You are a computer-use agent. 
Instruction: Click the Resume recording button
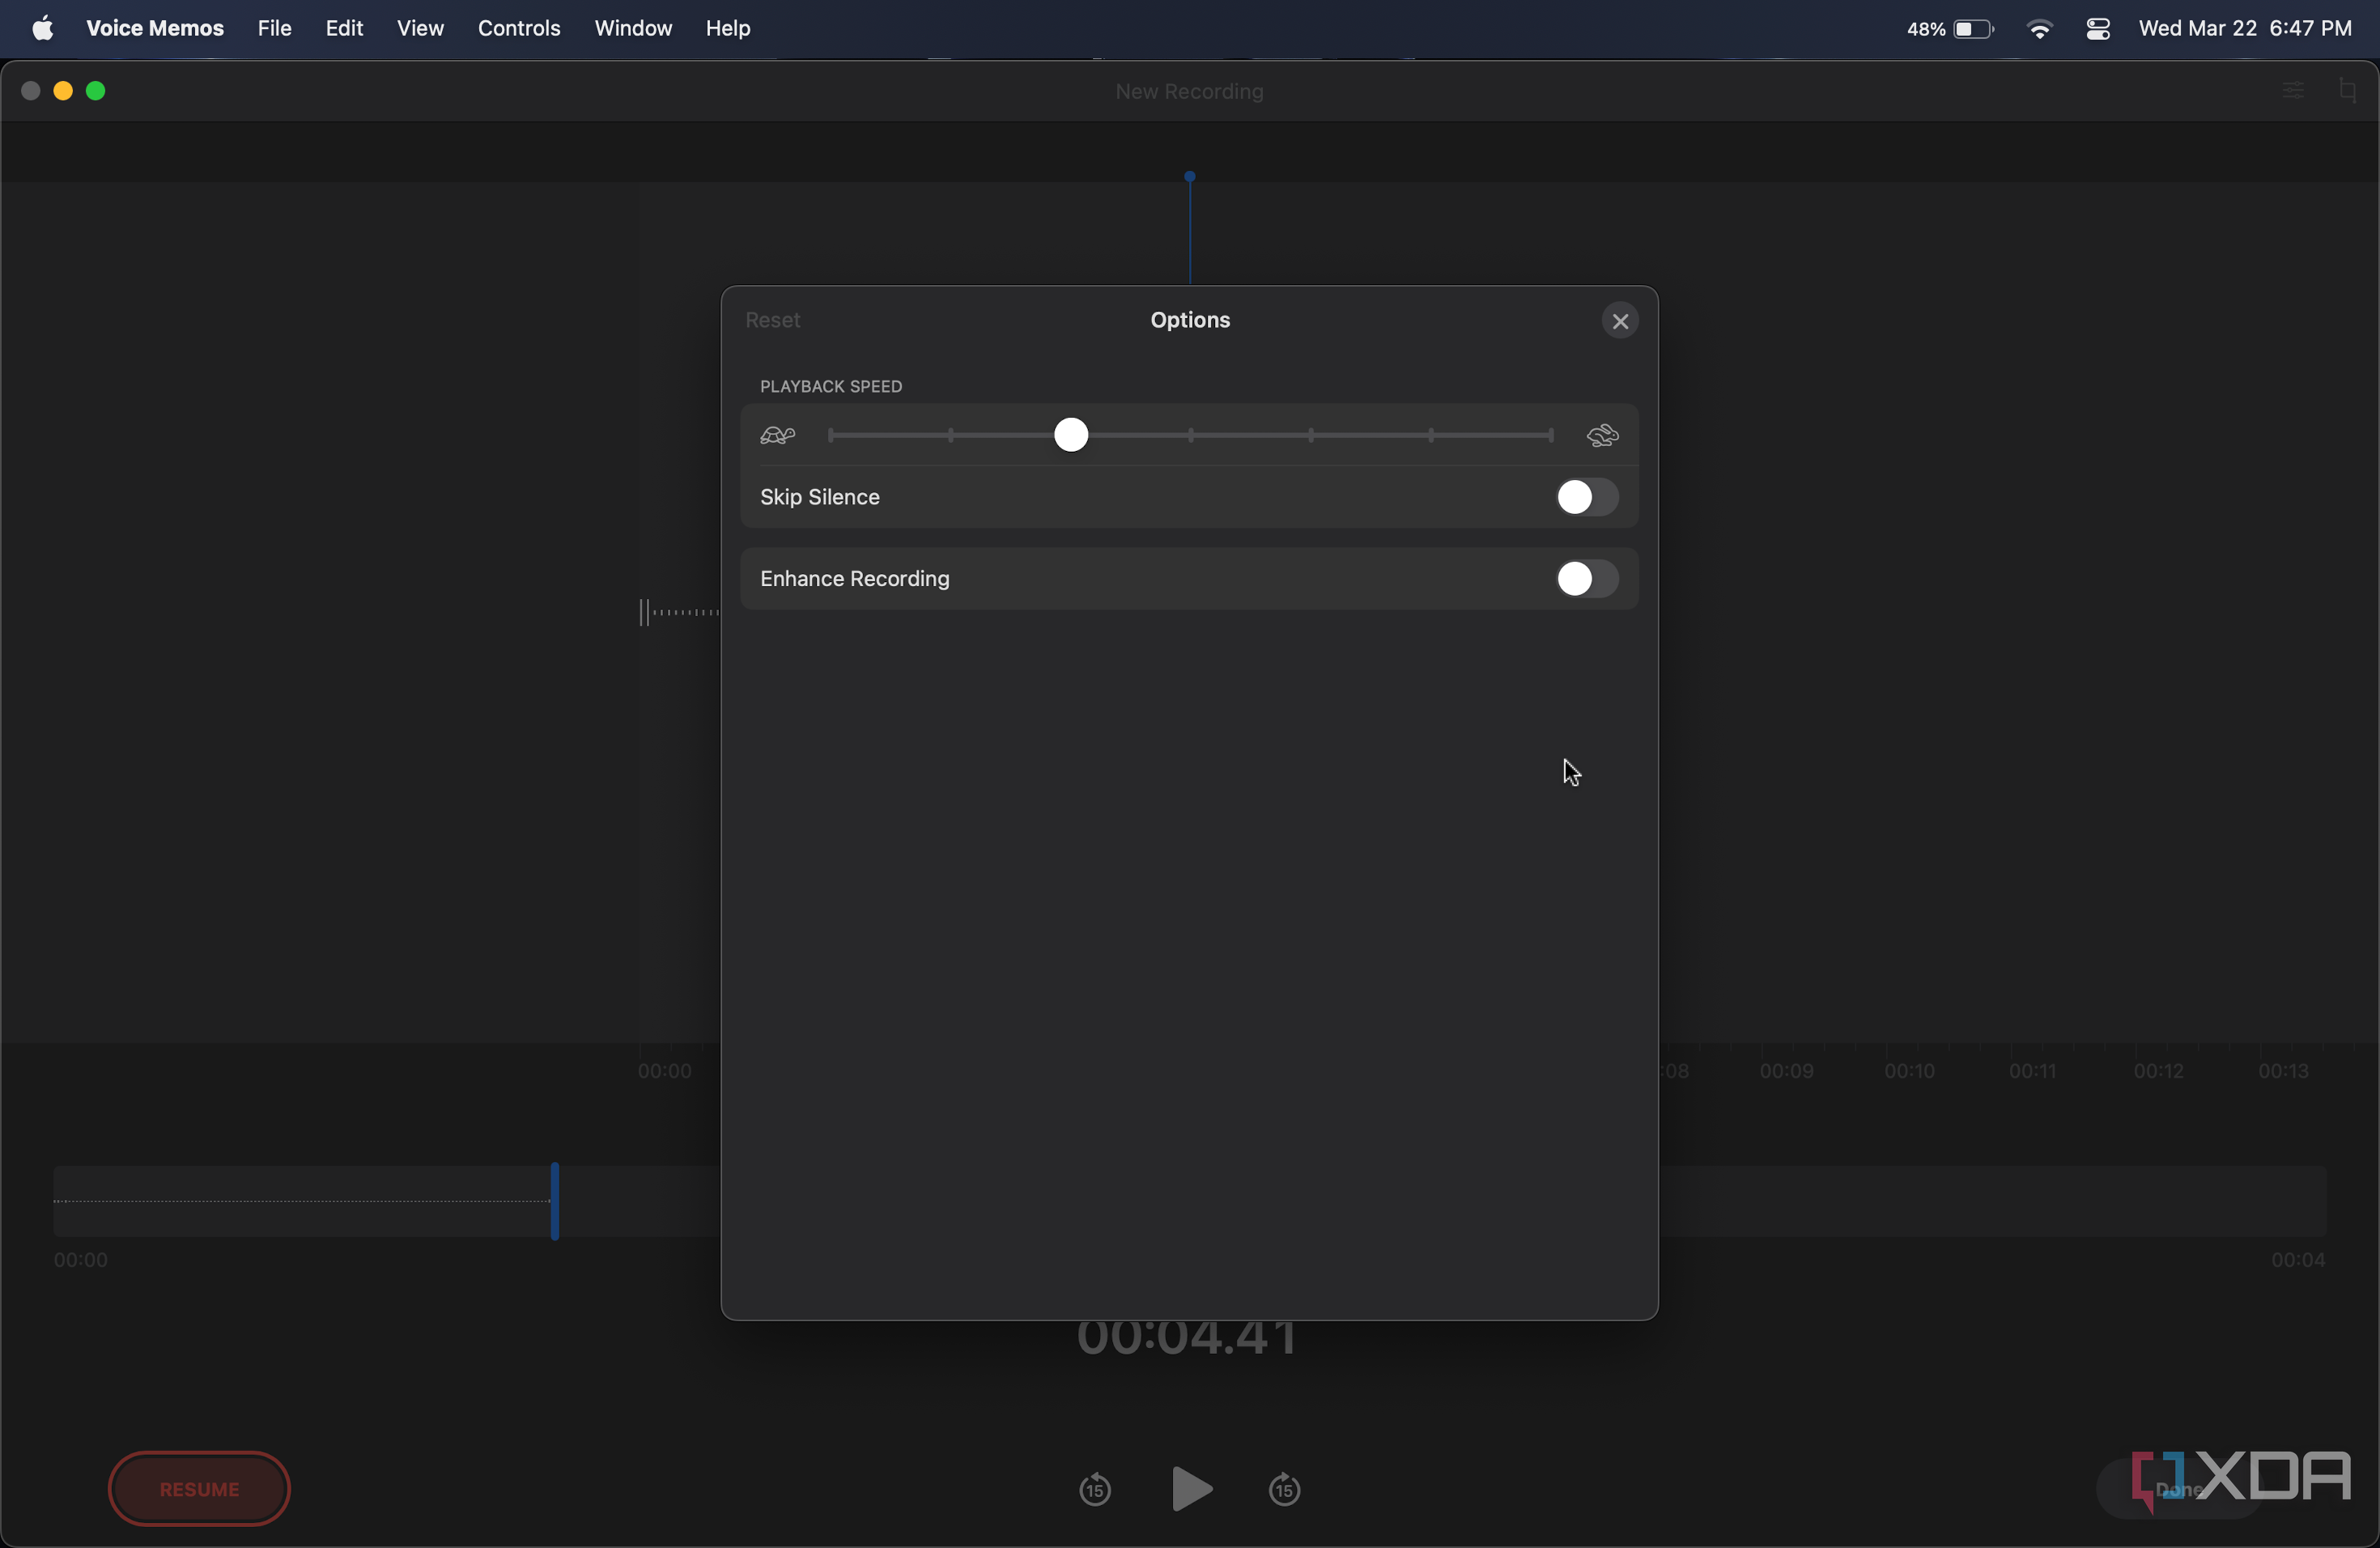198,1489
